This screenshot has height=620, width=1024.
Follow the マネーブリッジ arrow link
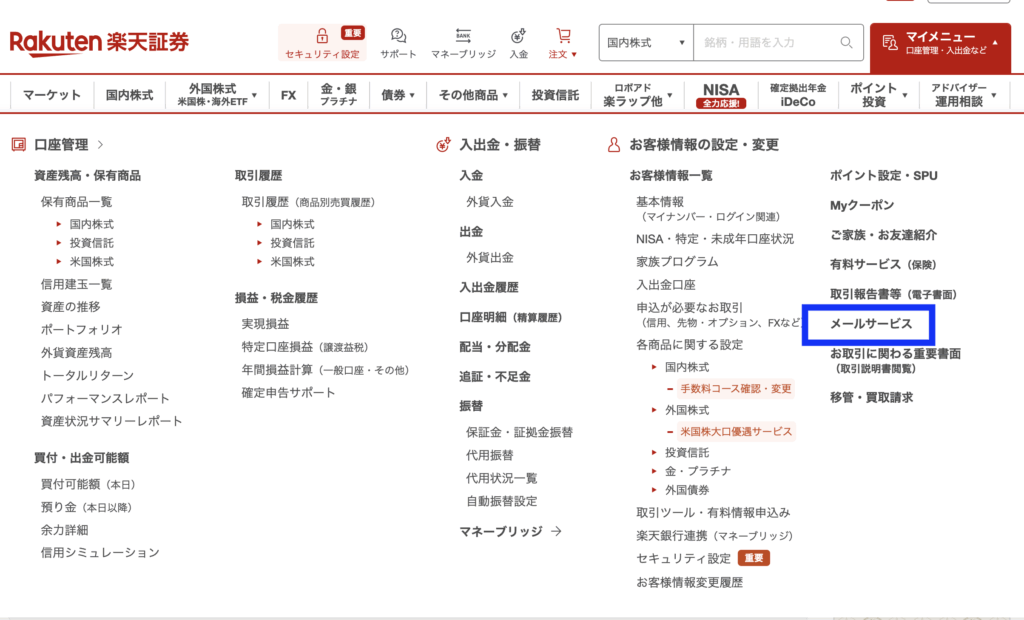tap(510, 531)
